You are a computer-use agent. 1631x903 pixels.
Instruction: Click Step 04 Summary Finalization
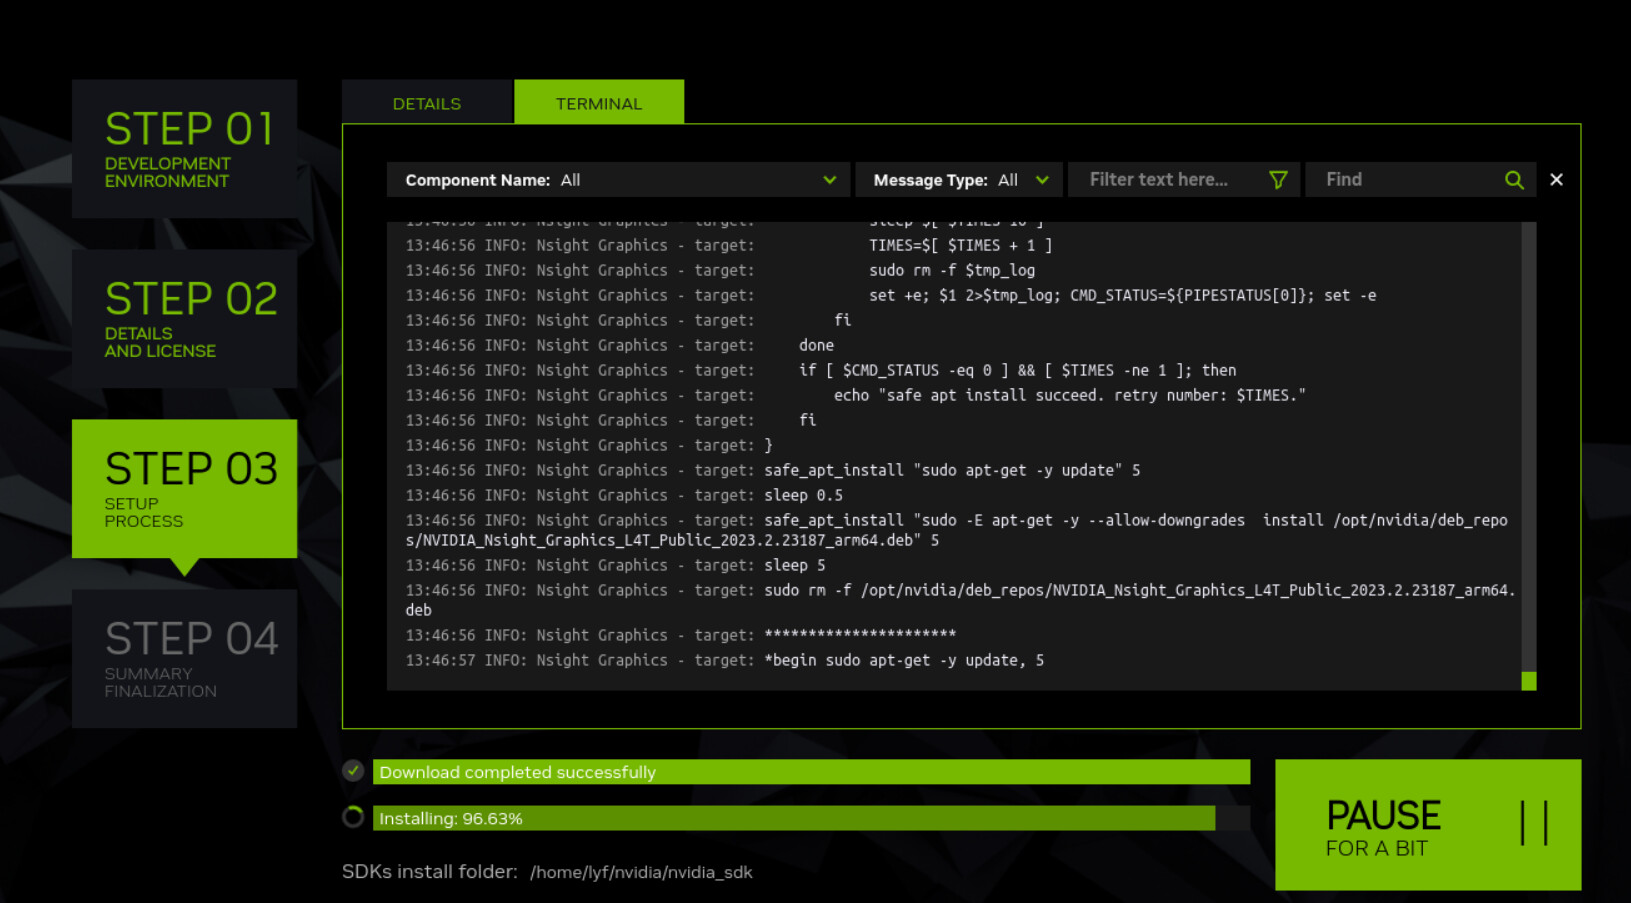(185, 659)
